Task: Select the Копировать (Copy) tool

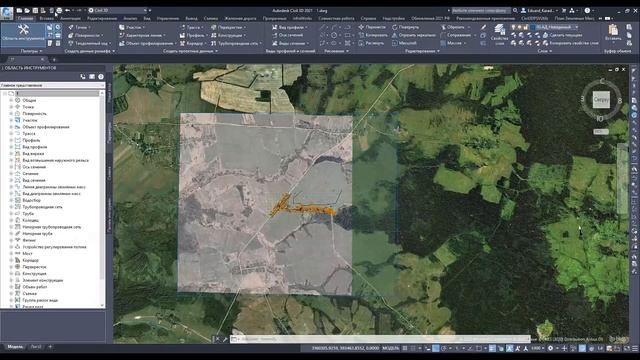Action: (x=373, y=36)
